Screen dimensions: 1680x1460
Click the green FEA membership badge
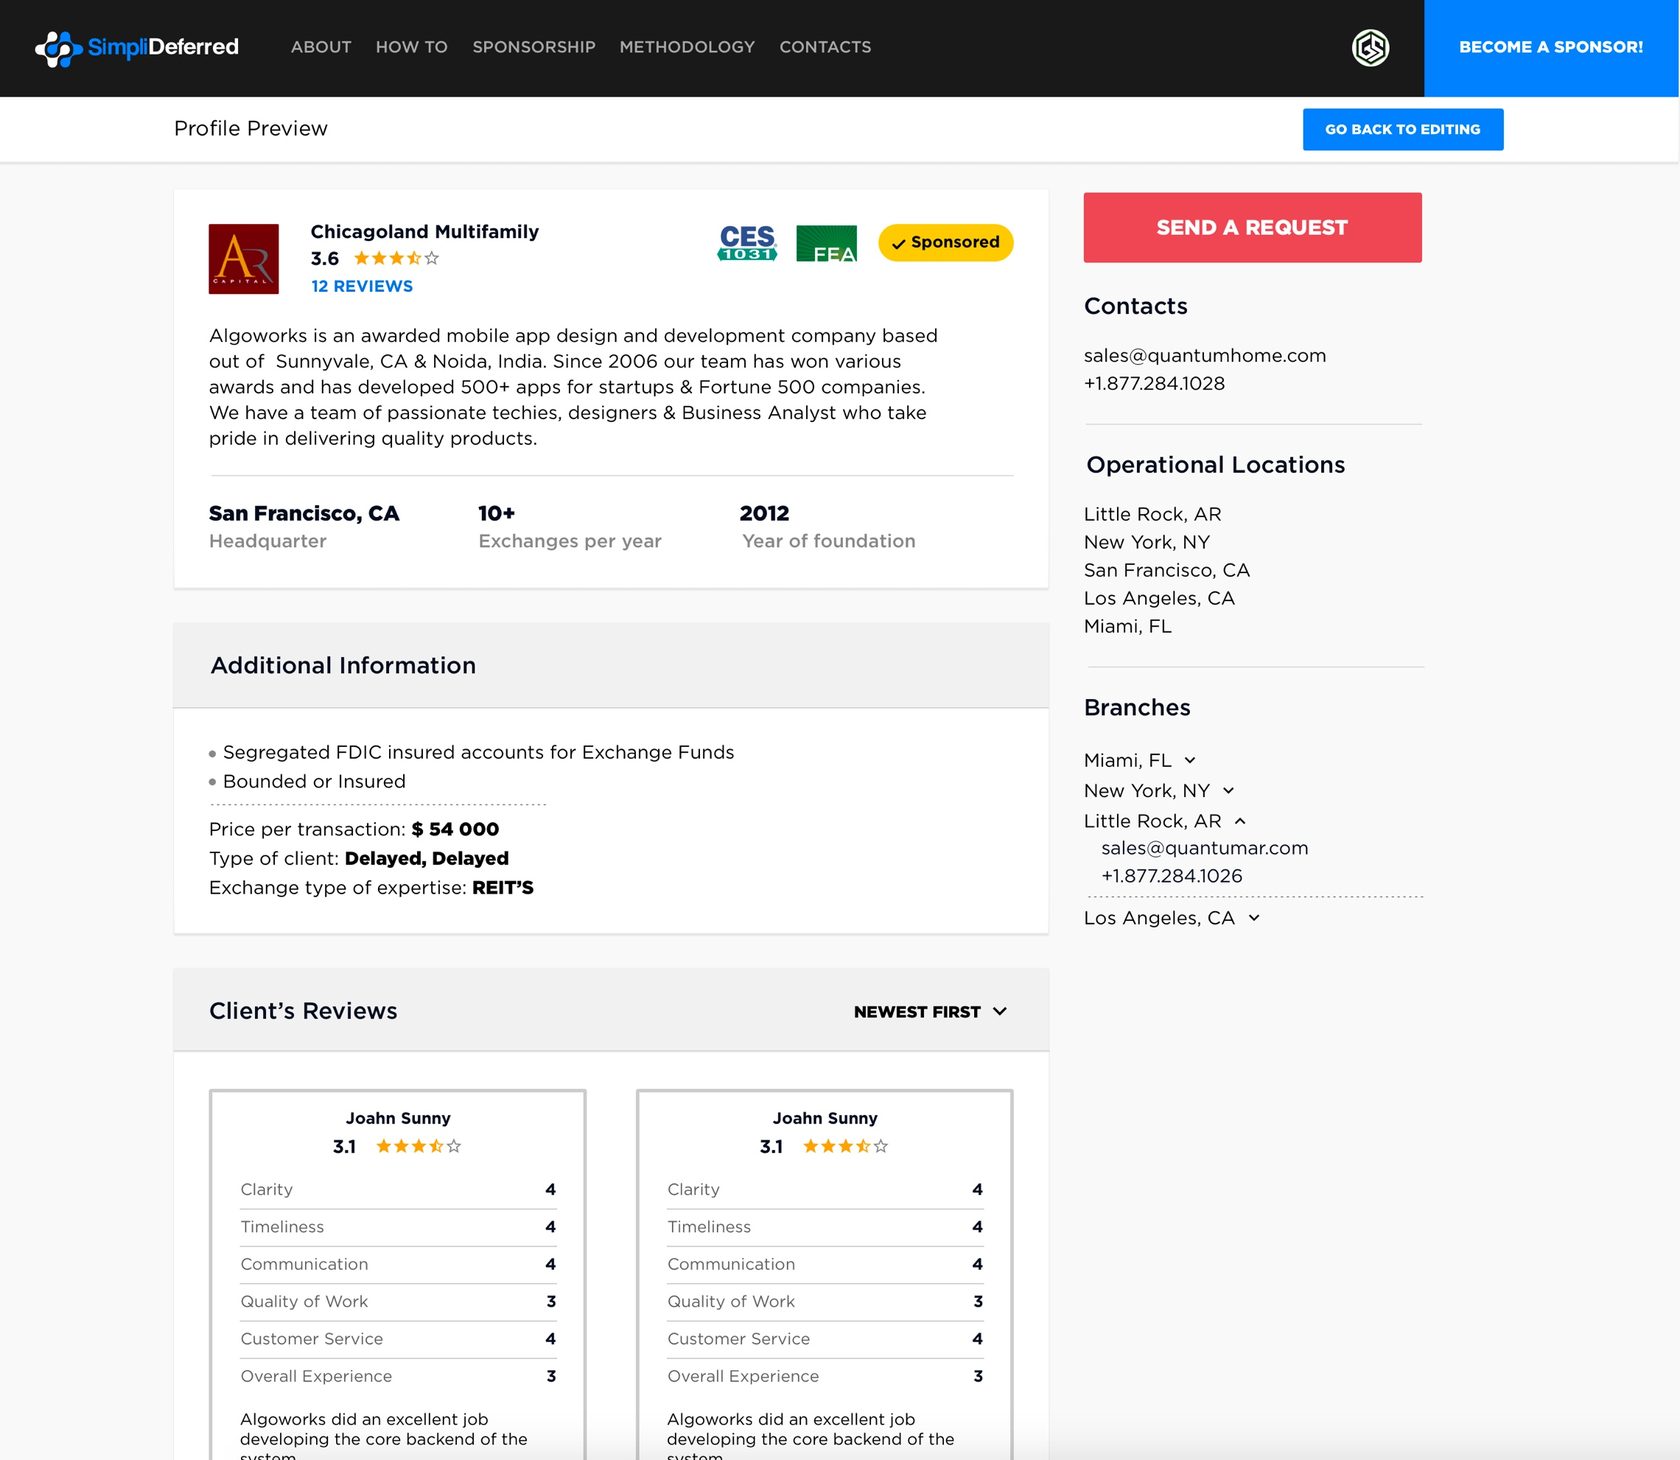[826, 243]
